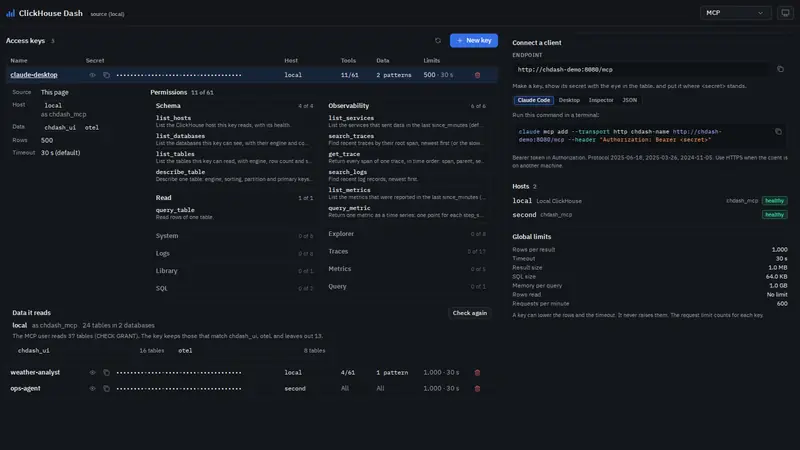Reveal the claude-desktop secret
Viewport: 800px width, 450px height.
[x=92, y=75]
